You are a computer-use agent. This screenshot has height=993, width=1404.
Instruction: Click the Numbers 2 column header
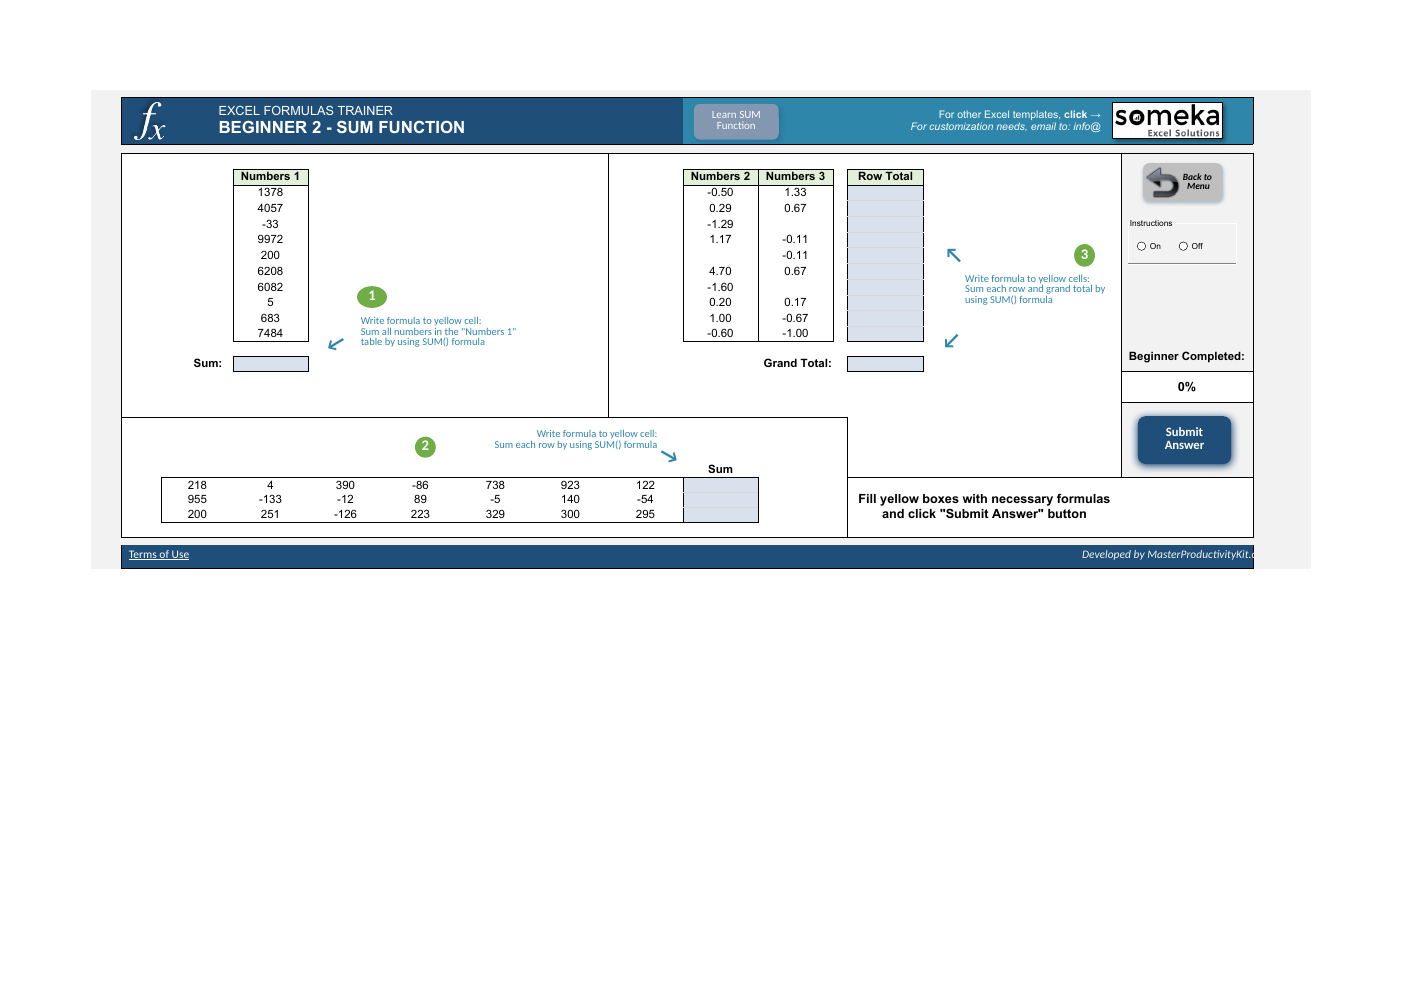coord(721,177)
